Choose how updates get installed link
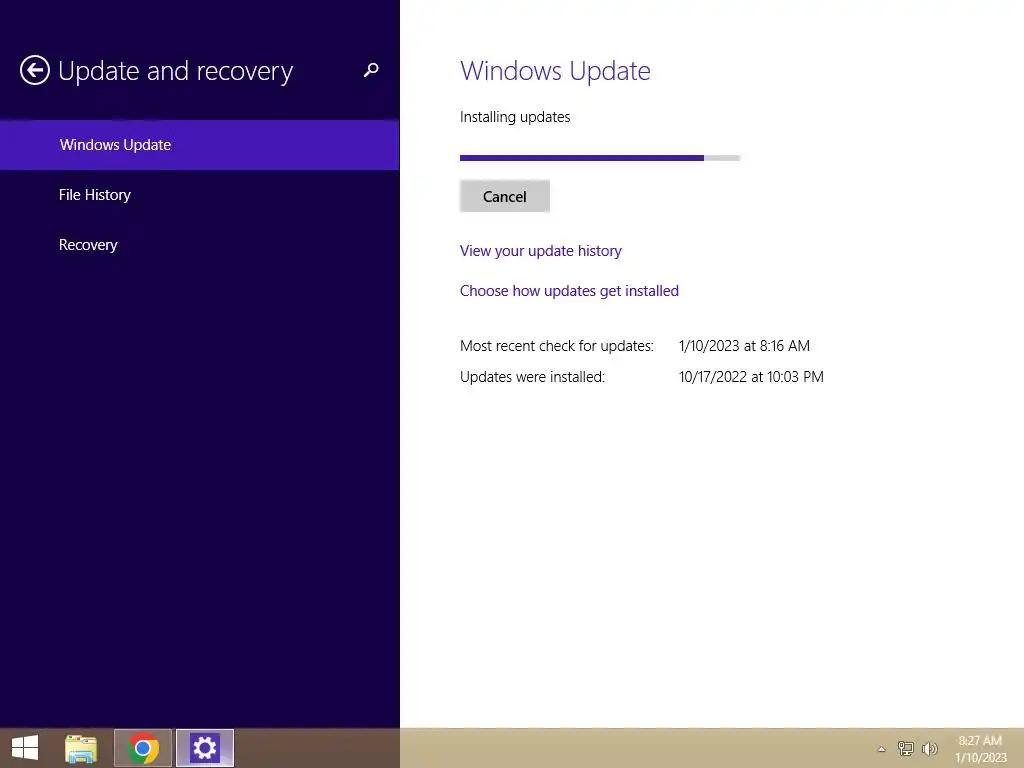Viewport: 1024px width, 768px height. pos(569,291)
